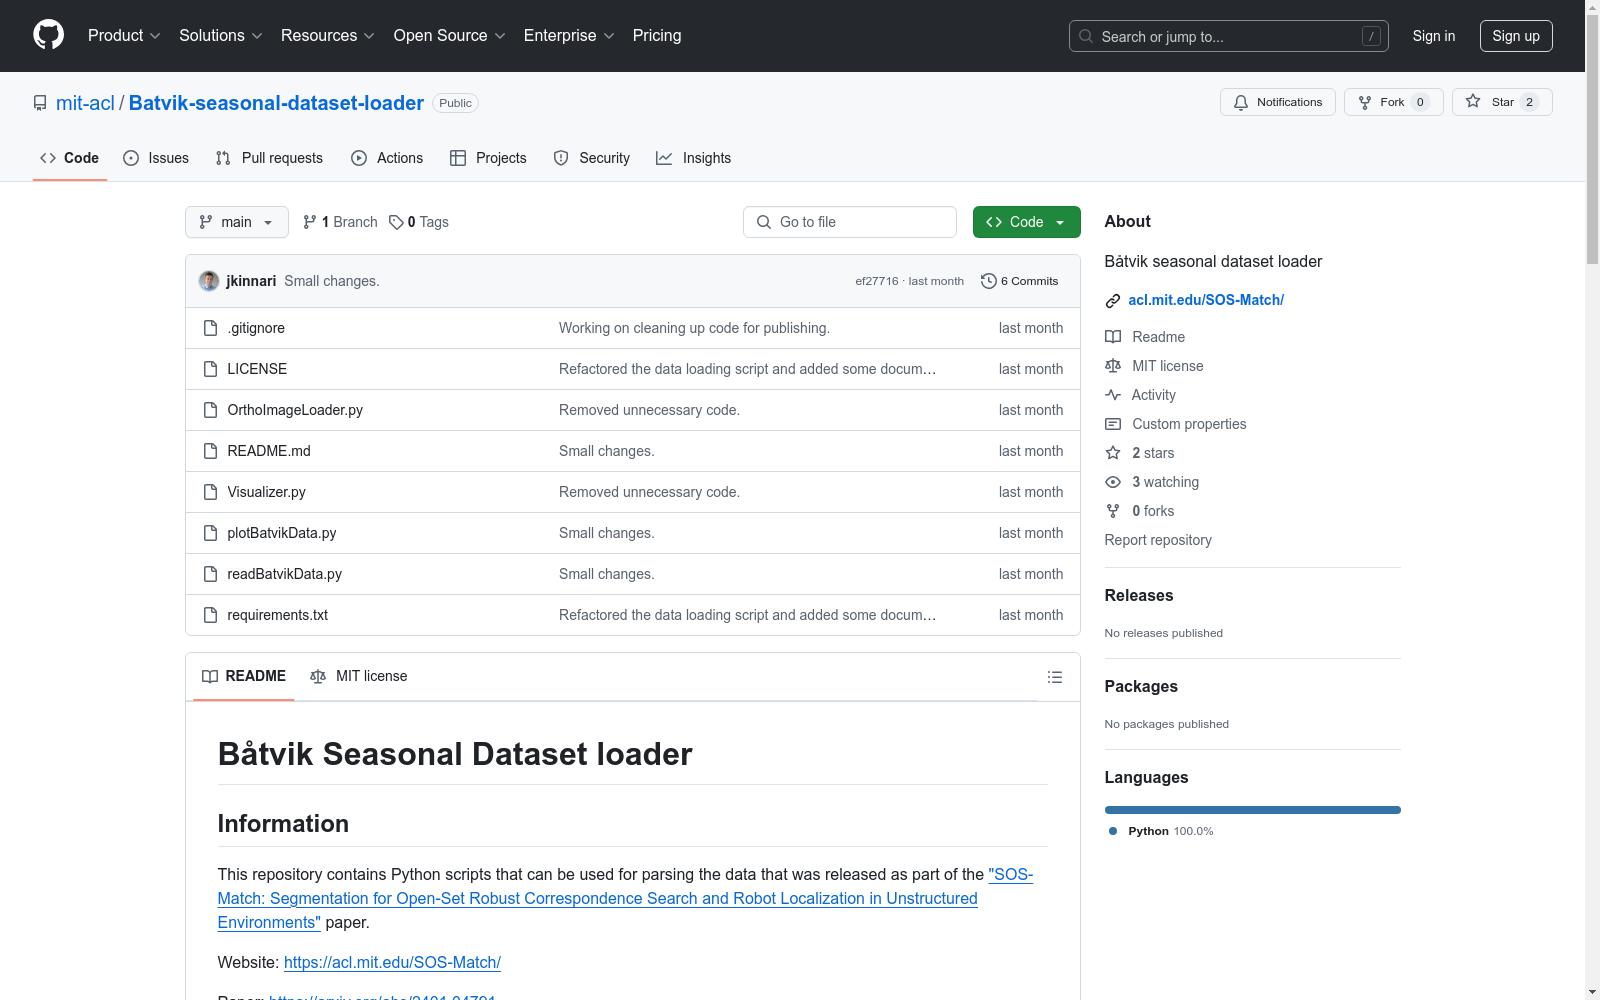
Task: Open the plotBatvikData.py file
Action: pyautogui.click(x=282, y=533)
